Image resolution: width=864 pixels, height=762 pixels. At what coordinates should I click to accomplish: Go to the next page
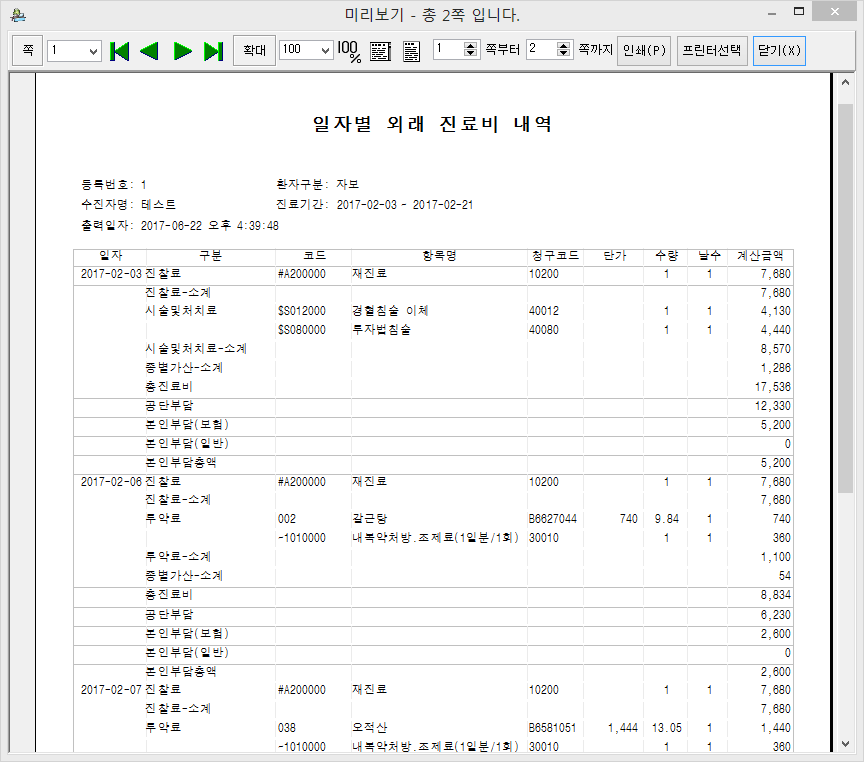pos(182,50)
